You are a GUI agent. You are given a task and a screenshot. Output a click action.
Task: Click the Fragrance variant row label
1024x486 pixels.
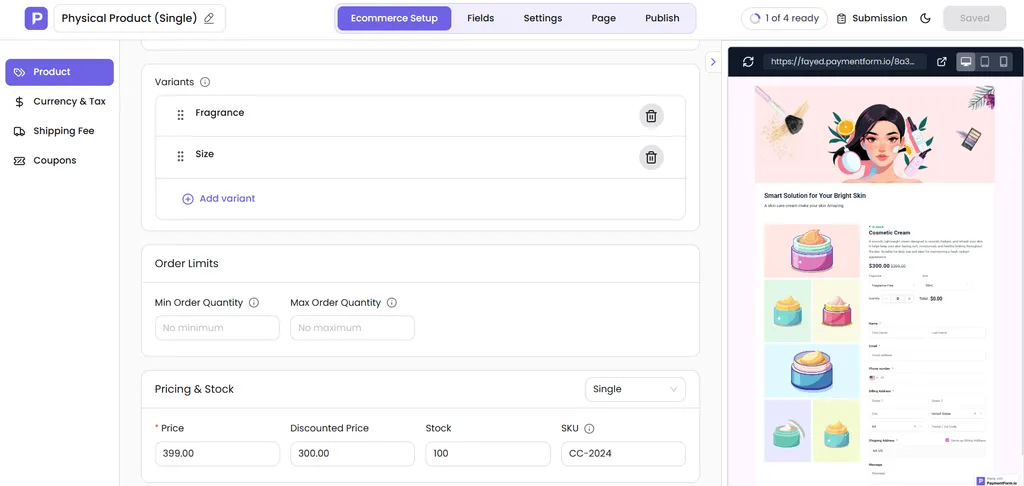point(219,113)
